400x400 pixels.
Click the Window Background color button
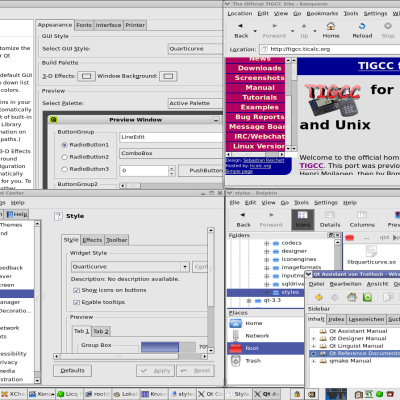(168, 76)
